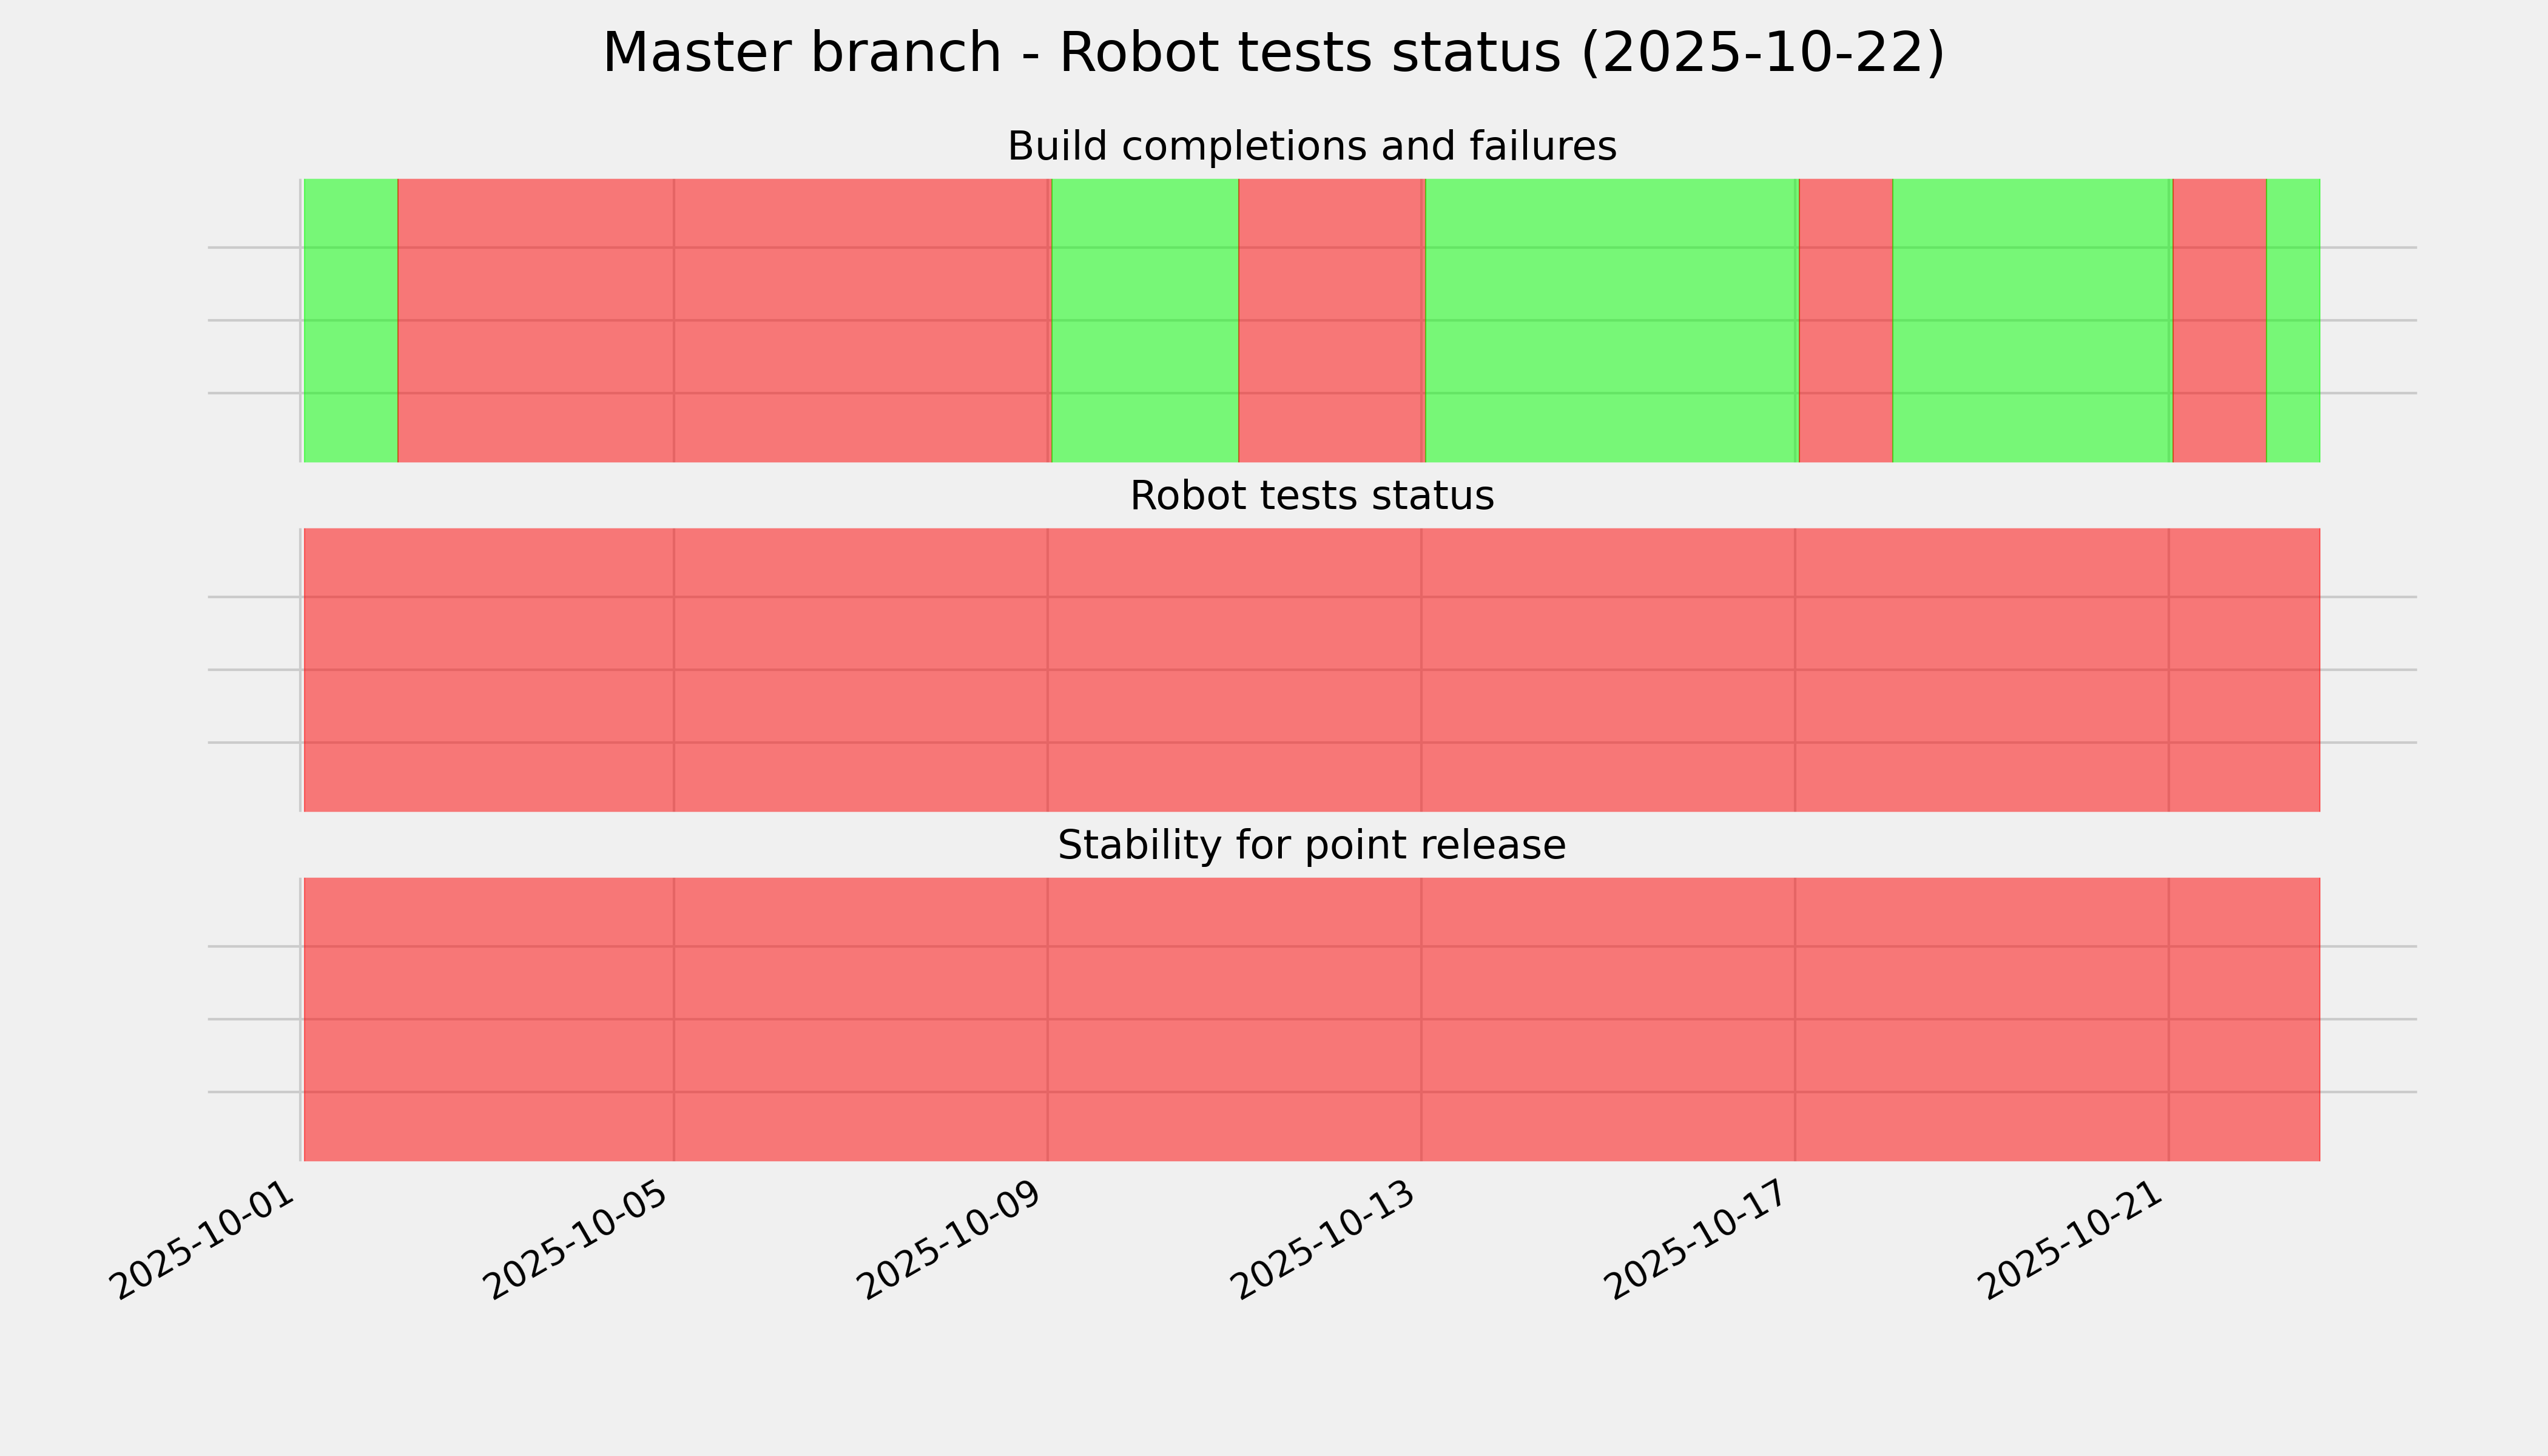Viewport: 2548px width, 1456px height.
Task: Click the red bar in the Robot tests status chart
Action: pos(1311,670)
